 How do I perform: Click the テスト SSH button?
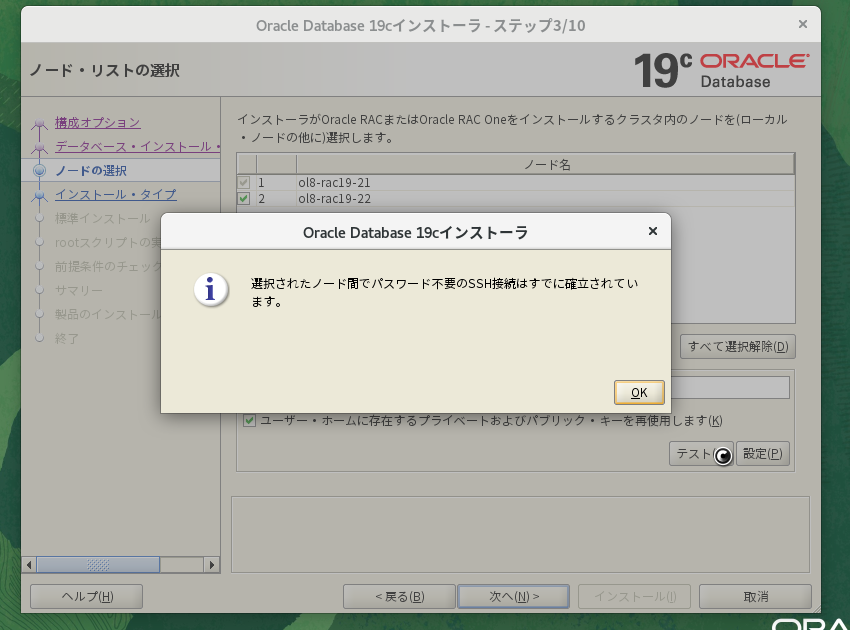pos(701,453)
